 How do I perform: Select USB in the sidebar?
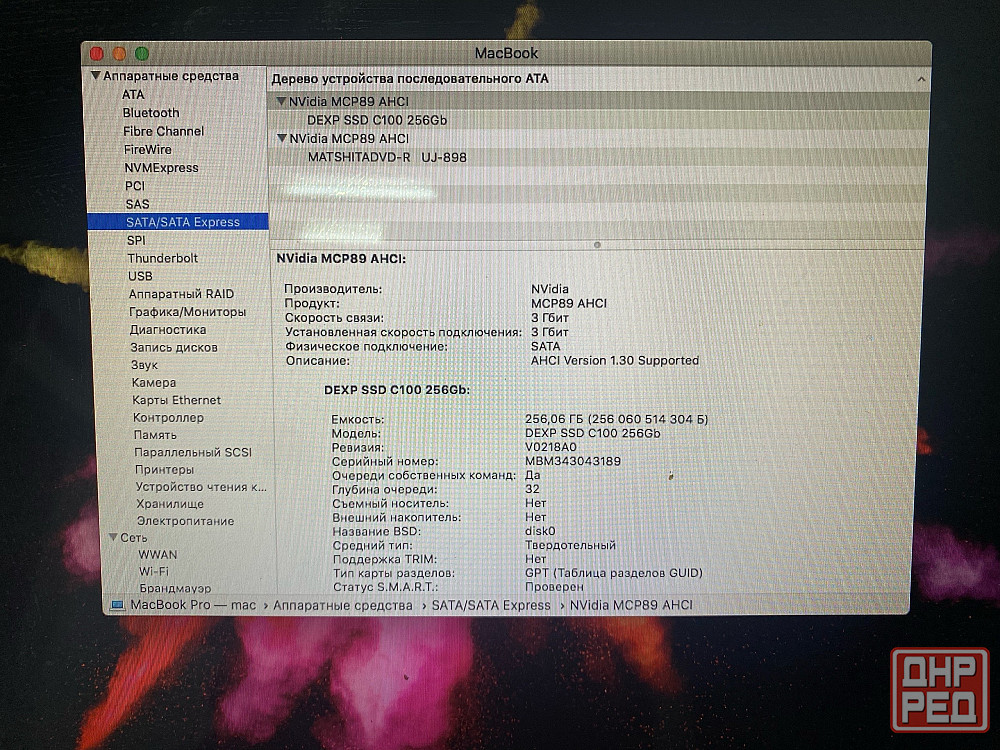pos(140,276)
